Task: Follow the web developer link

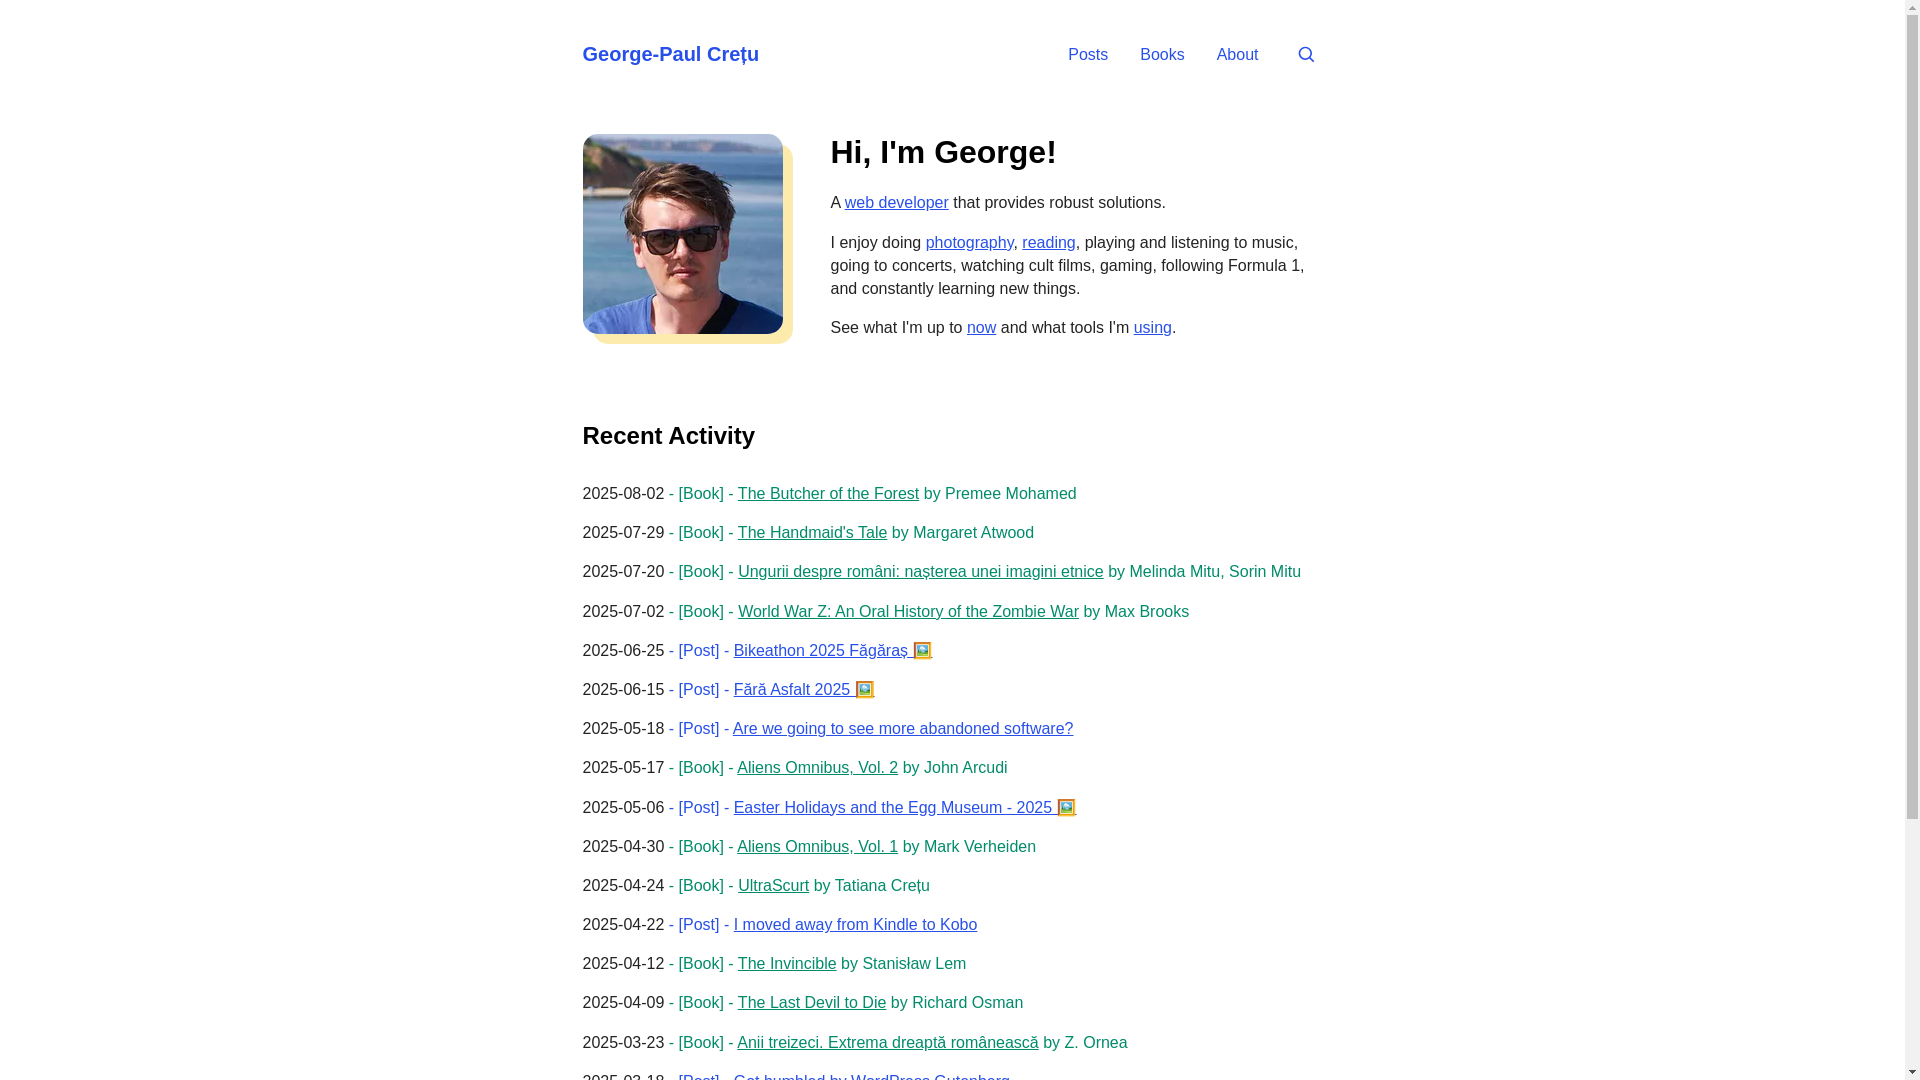Action: coord(896,203)
